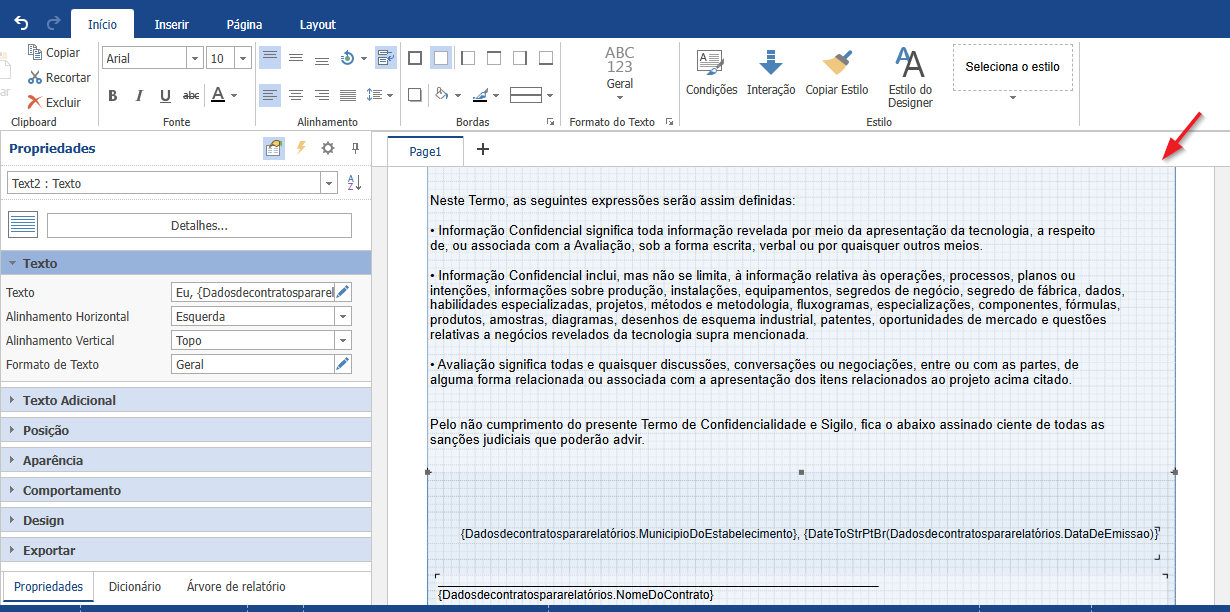Open the Formato do Texto dialog launcher

(669, 122)
